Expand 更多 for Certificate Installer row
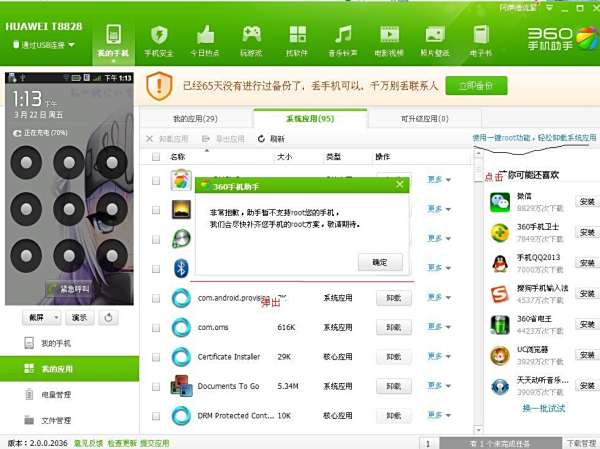 (439, 356)
